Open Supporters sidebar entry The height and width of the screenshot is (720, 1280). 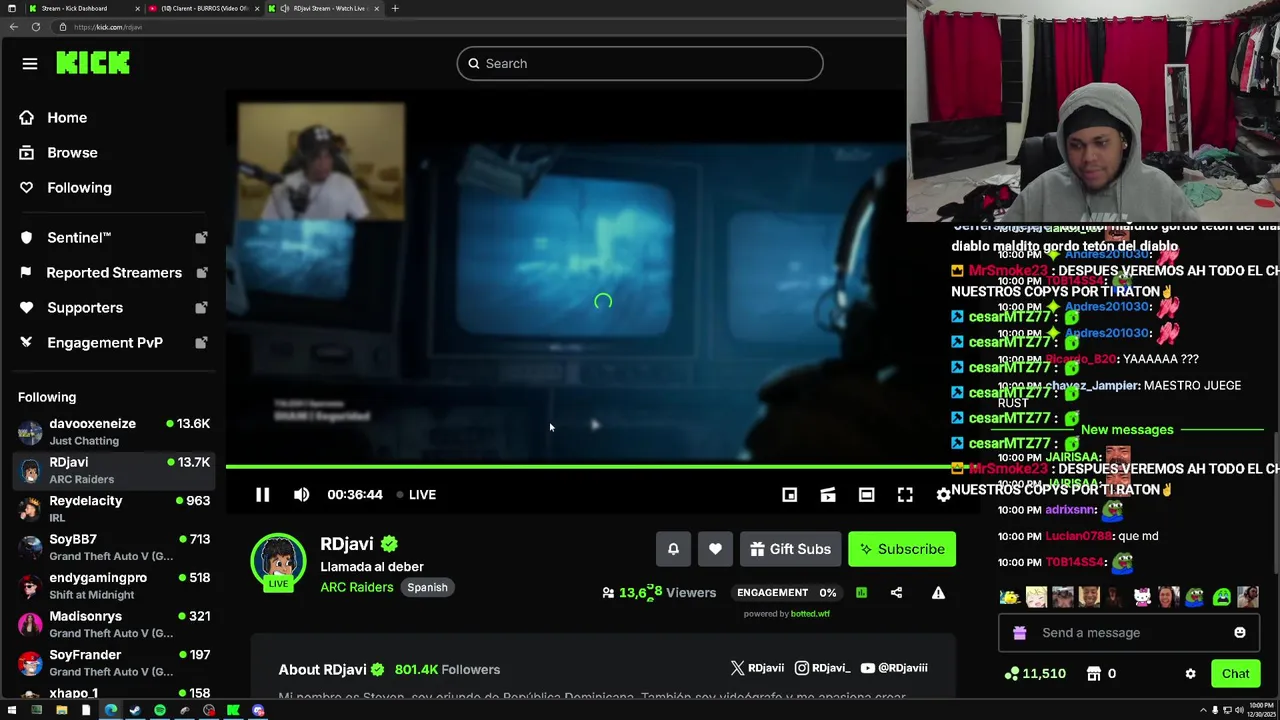[112, 308]
